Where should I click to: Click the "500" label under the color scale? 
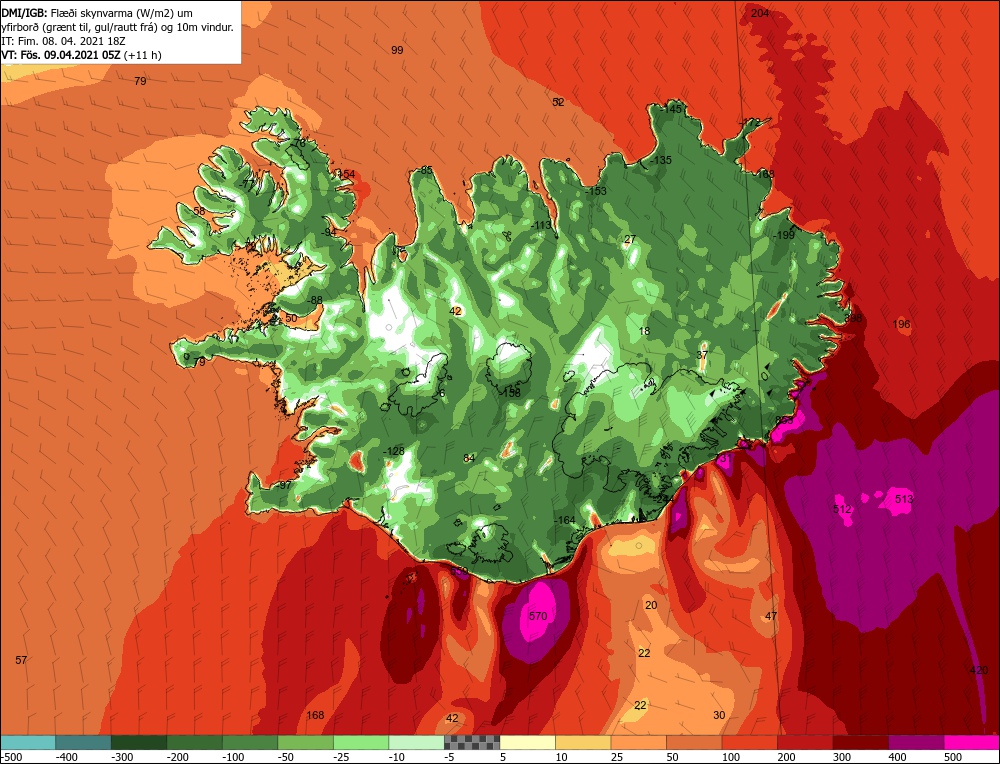pyautogui.click(x=953, y=757)
